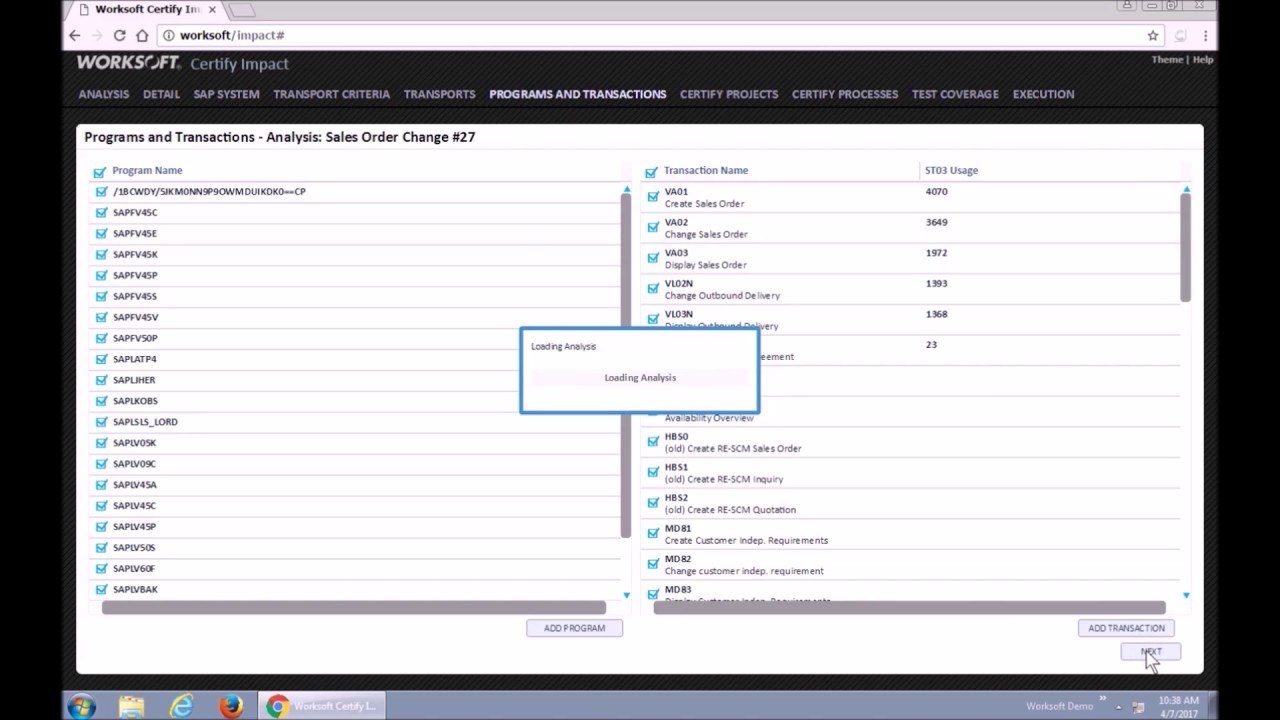Bookmark page with the star icon
Image resolution: width=1280 pixels, height=720 pixels.
click(x=1153, y=35)
